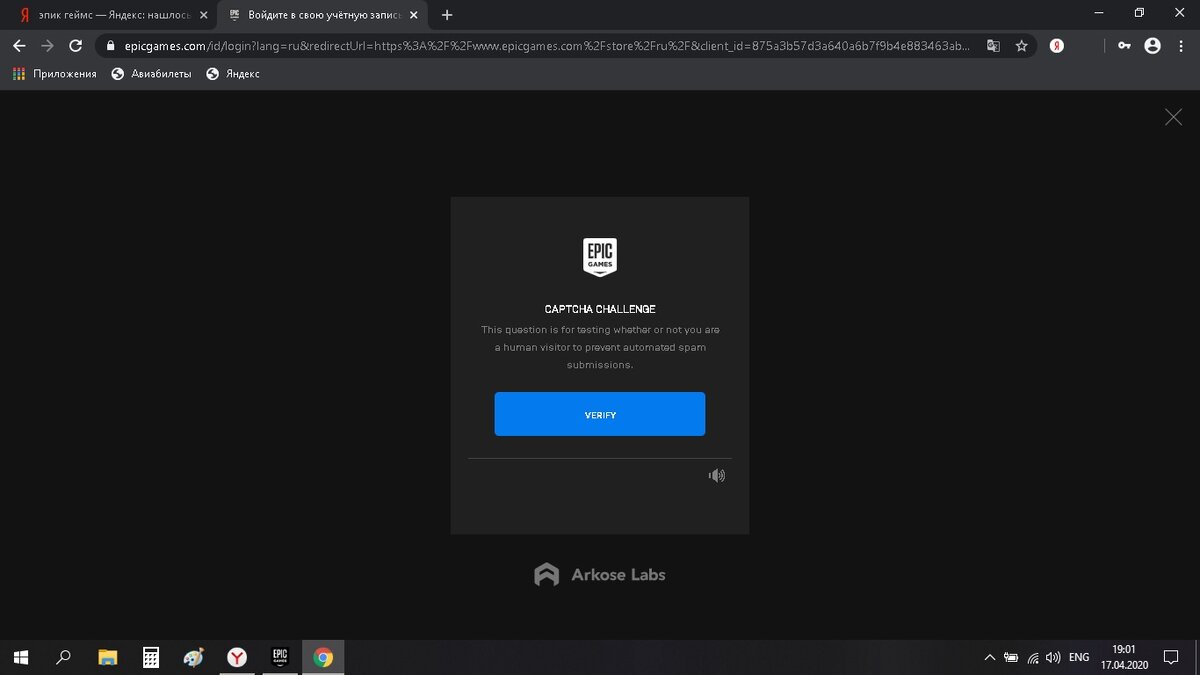This screenshot has height=675, width=1200.
Task: Open Epic Games Launcher from the taskbar
Action: click(280, 657)
